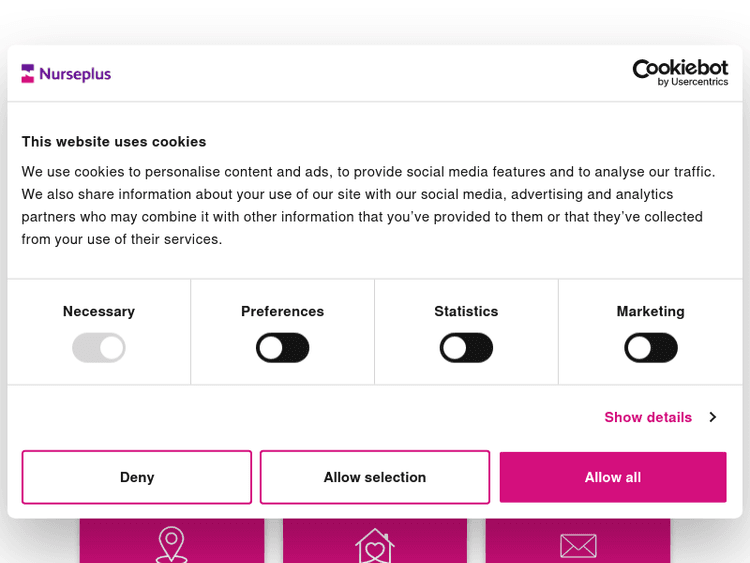
Task: Turn on the Statistics cookies switch
Action: (x=466, y=348)
